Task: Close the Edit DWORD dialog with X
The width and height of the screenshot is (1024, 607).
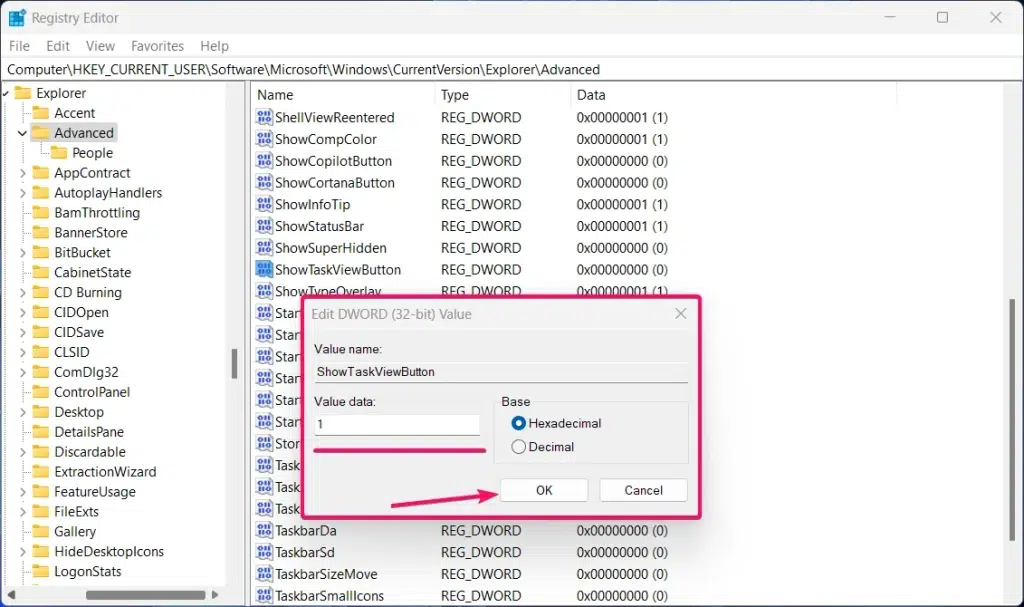Action: [x=680, y=314]
